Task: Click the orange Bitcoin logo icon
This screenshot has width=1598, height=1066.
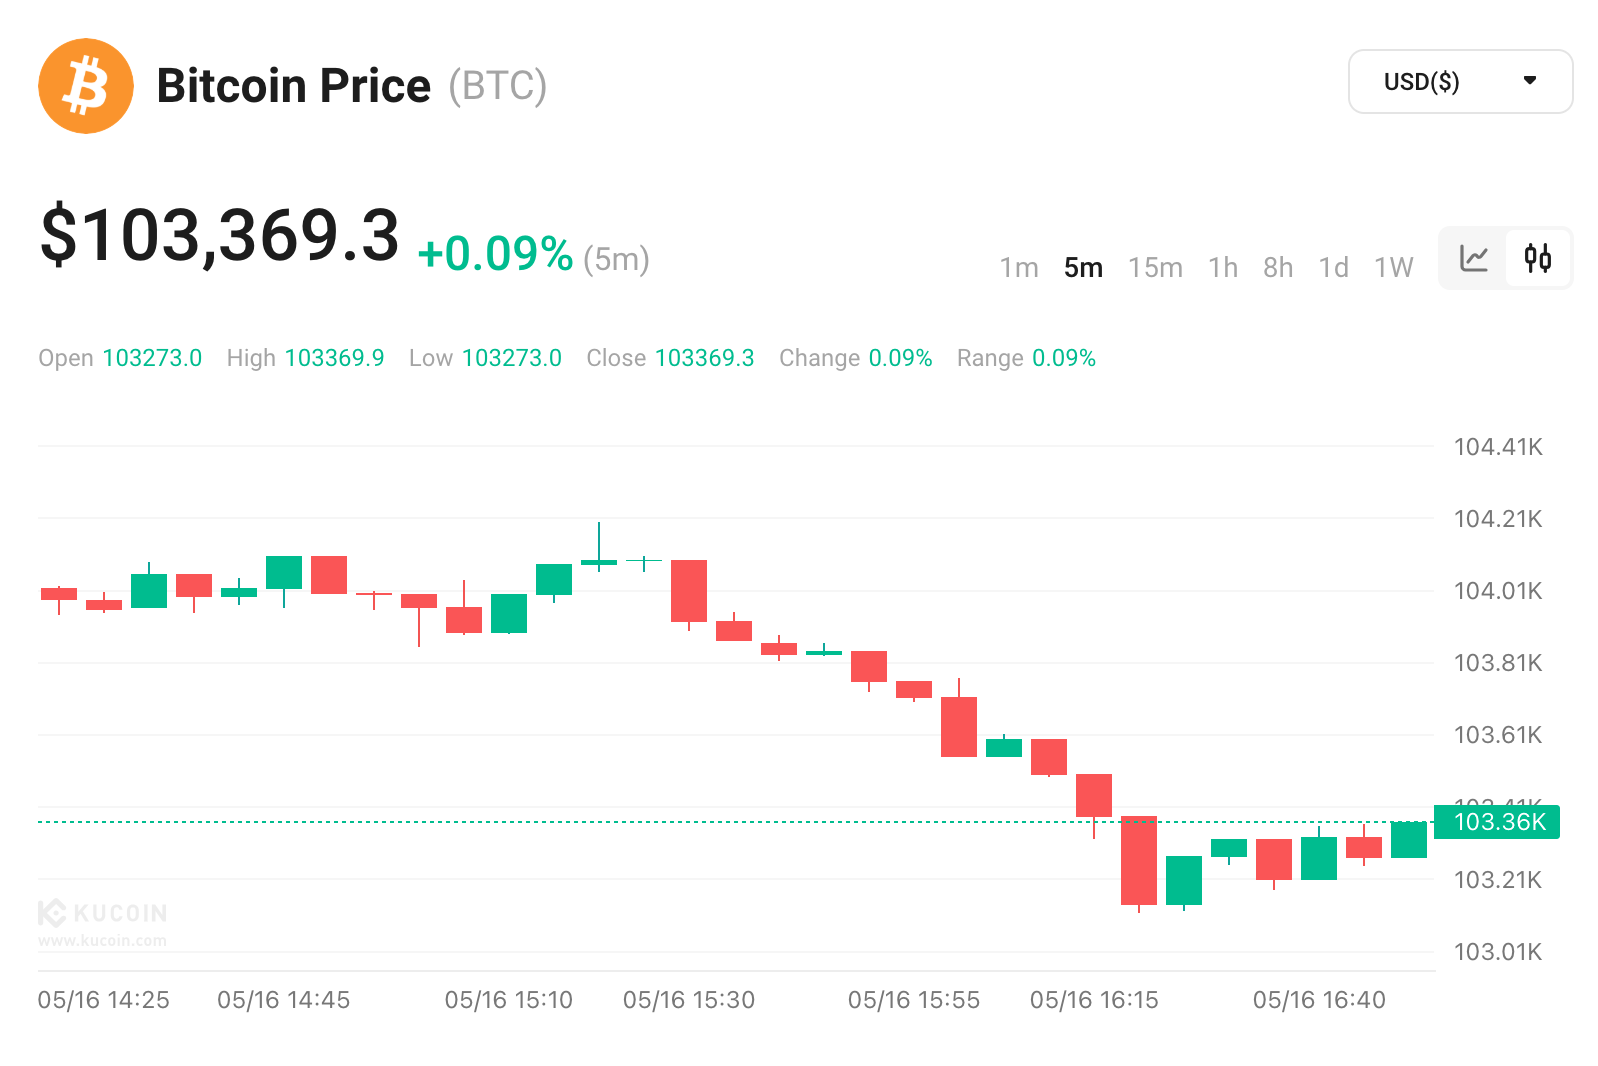Action: [x=86, y=86]
